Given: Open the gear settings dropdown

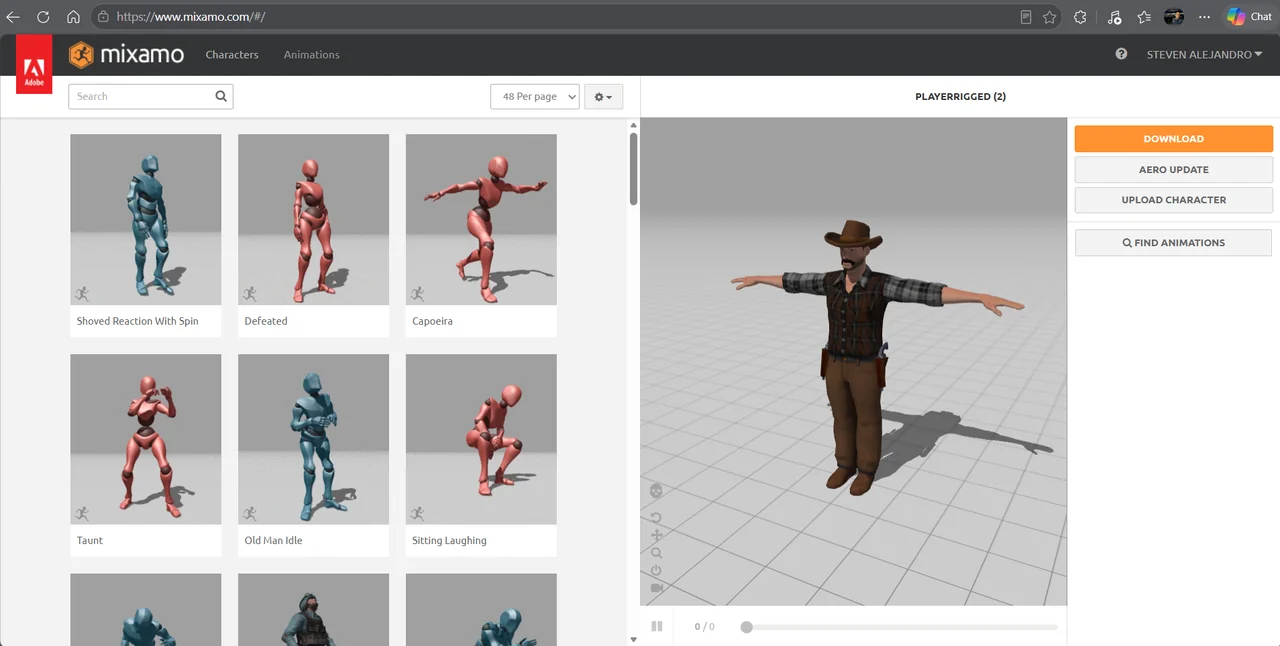Looking at the screenshot, I should pos(604,97).
